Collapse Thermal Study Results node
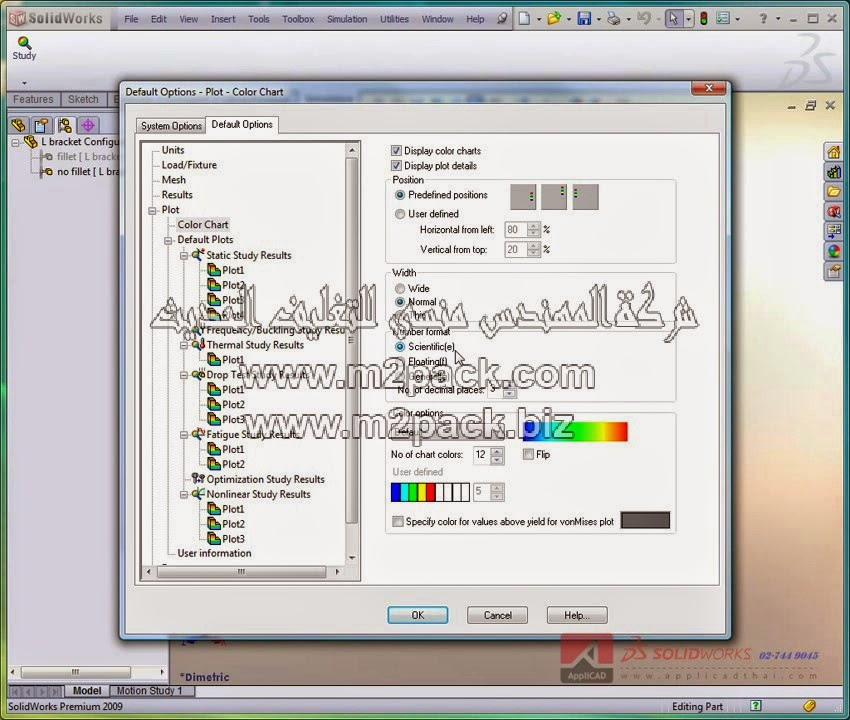 click(x=184, y=345)
